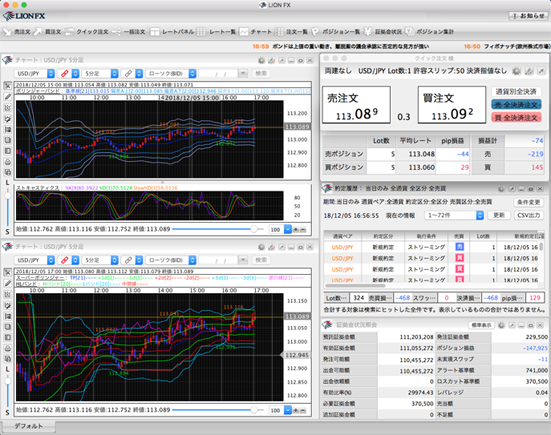
Task: Open settings gear of the stochastics chart window
Action: [x=261, y=60]
